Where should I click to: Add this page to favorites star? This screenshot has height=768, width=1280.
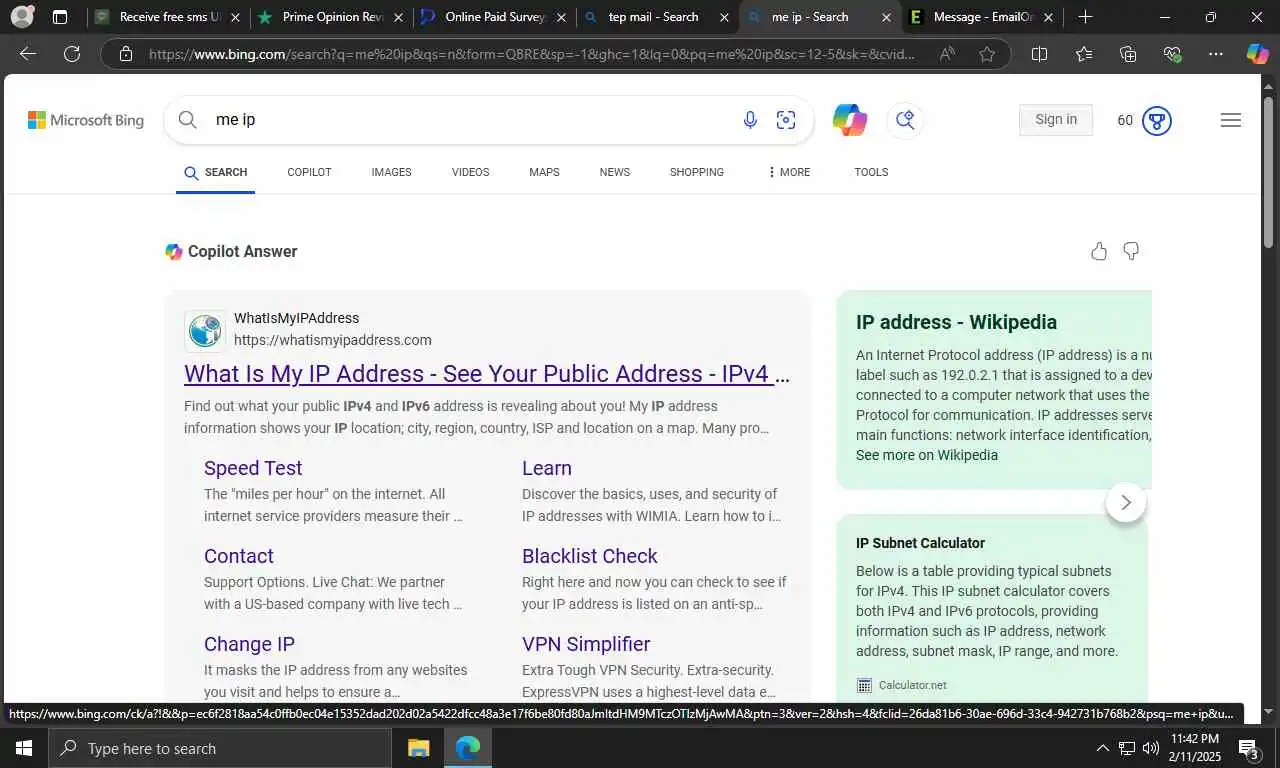(987, 54)
